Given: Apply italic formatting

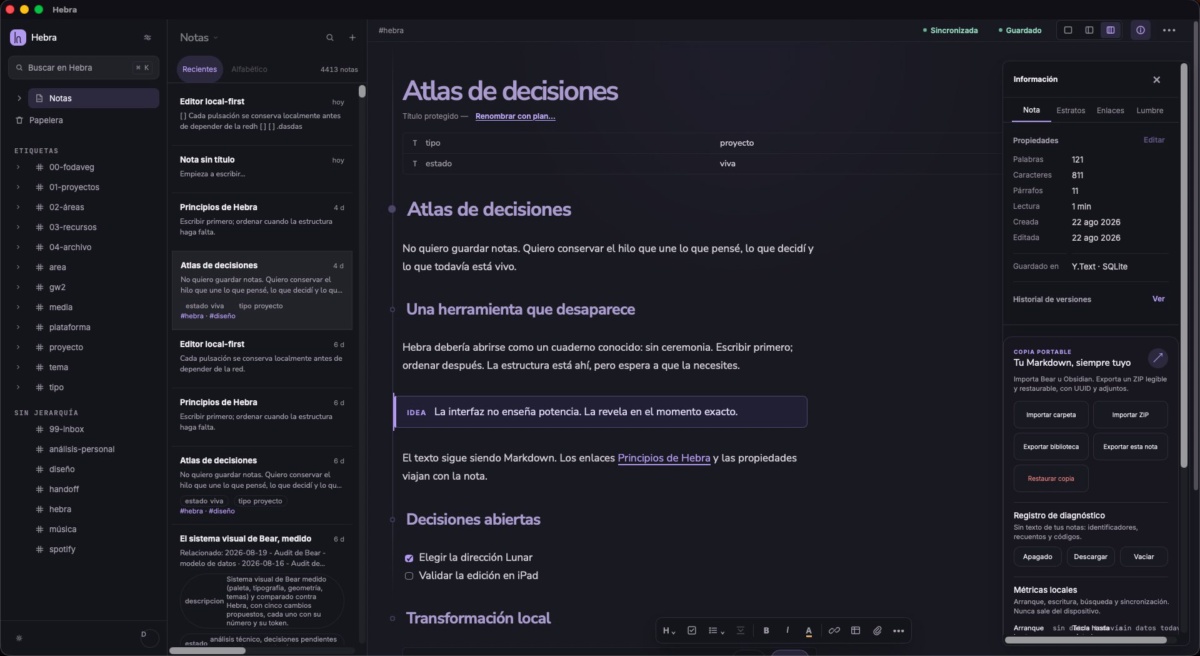Looking at the screenshot, I should tap(787, 630).
